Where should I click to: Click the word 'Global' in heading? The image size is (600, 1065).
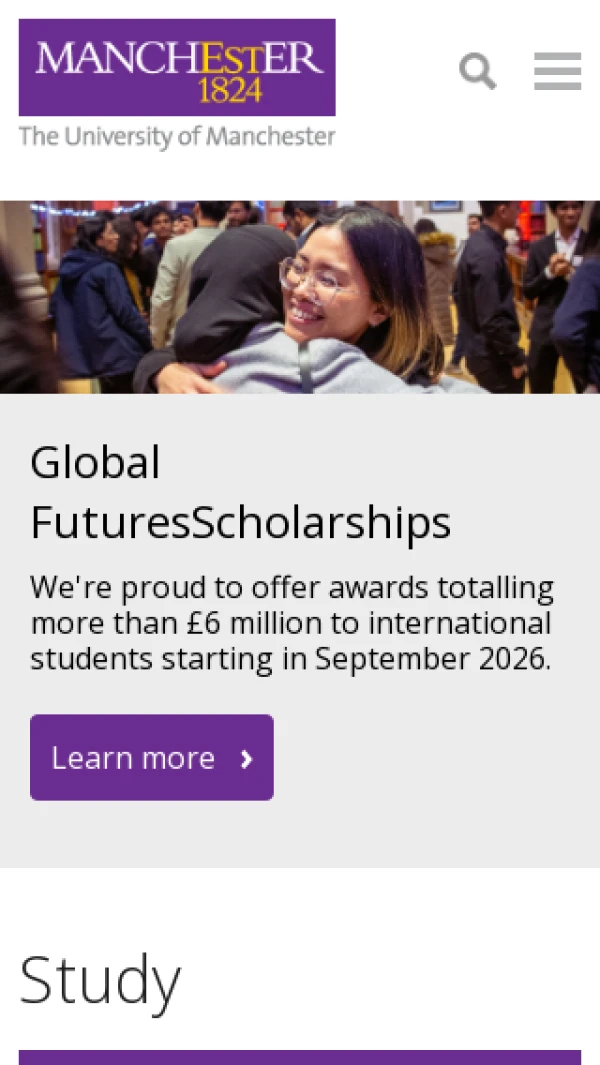(x=95, y=463)
